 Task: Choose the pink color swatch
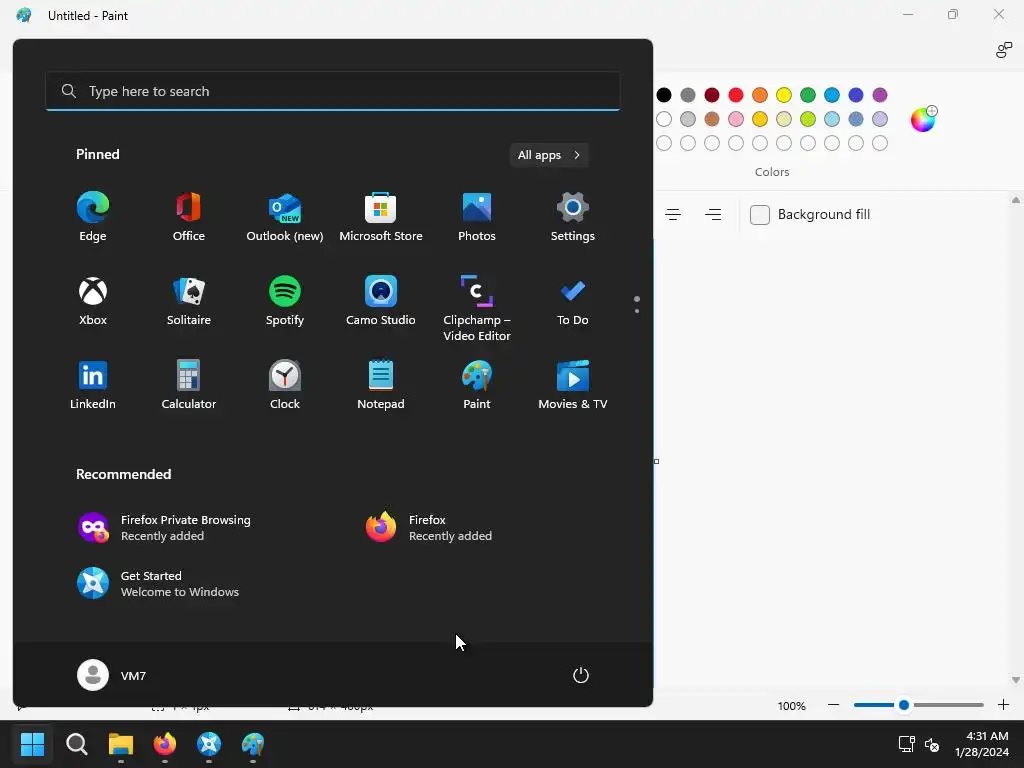(736, 119)
